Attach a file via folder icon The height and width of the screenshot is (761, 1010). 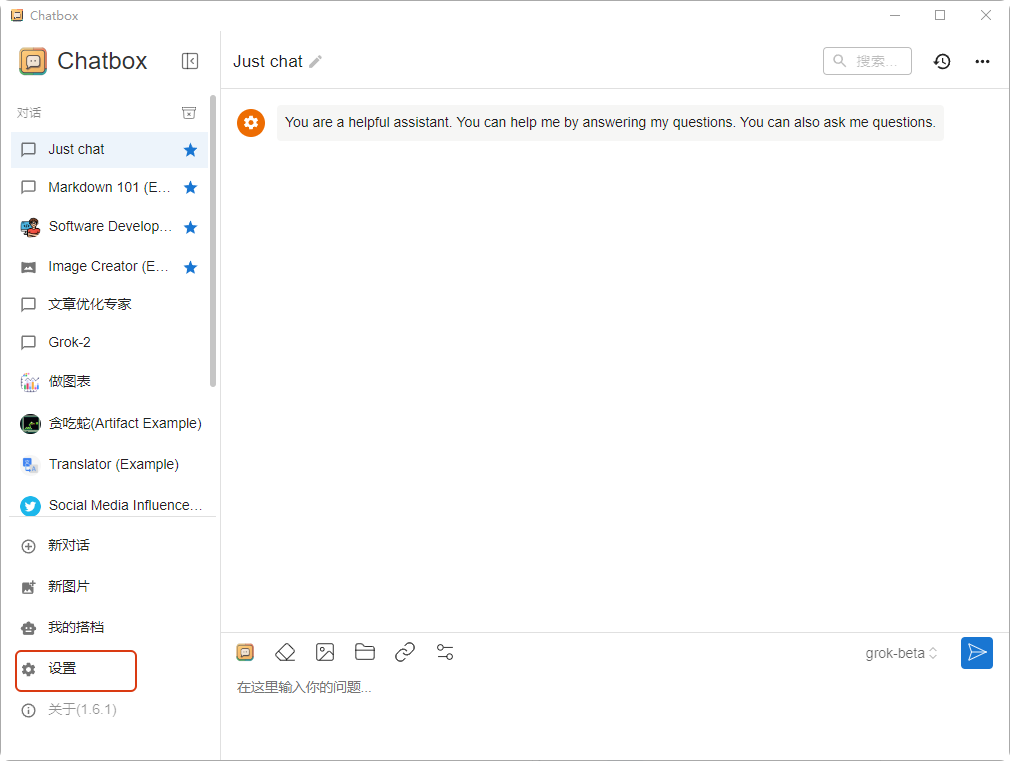(365, 652)
